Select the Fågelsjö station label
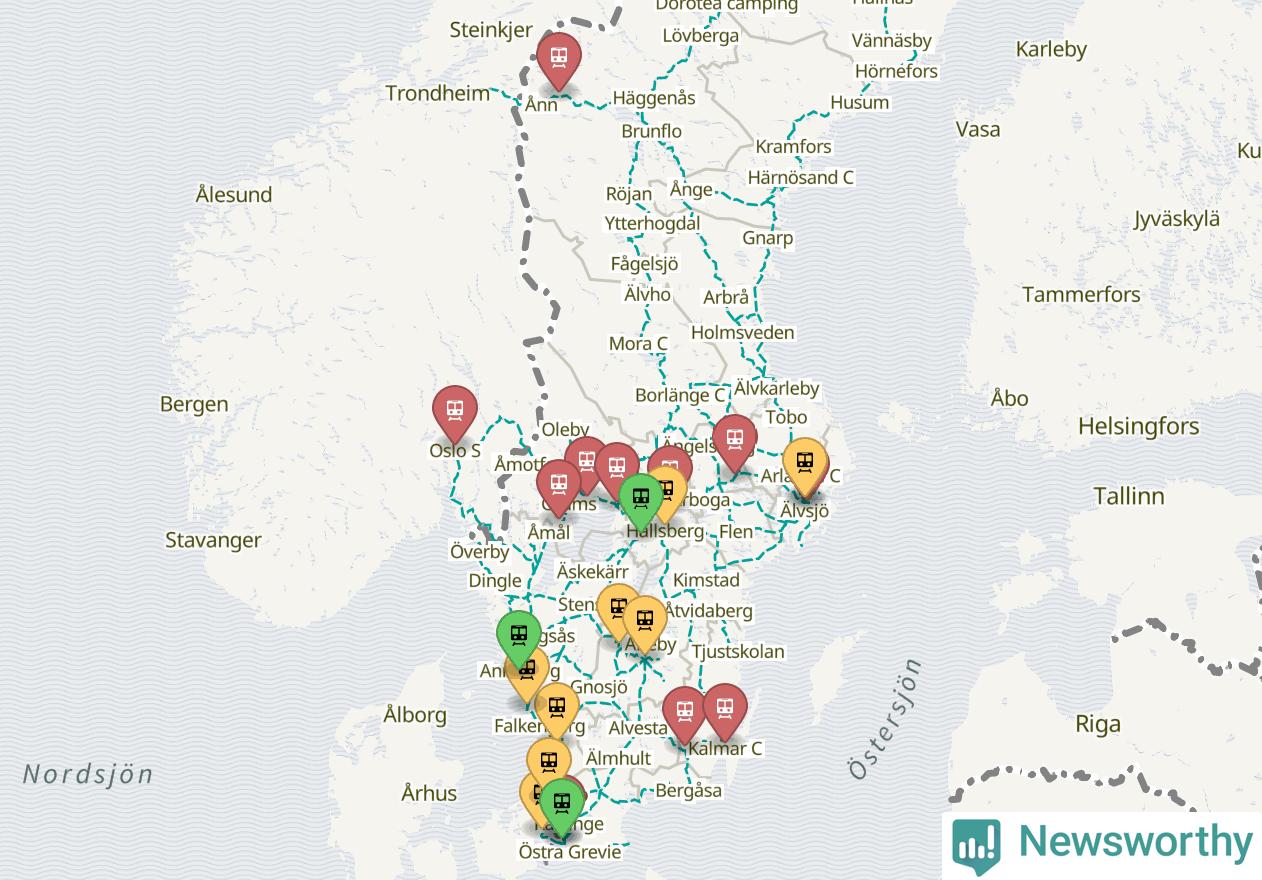 pyautogui.click(x=644, y=264)
